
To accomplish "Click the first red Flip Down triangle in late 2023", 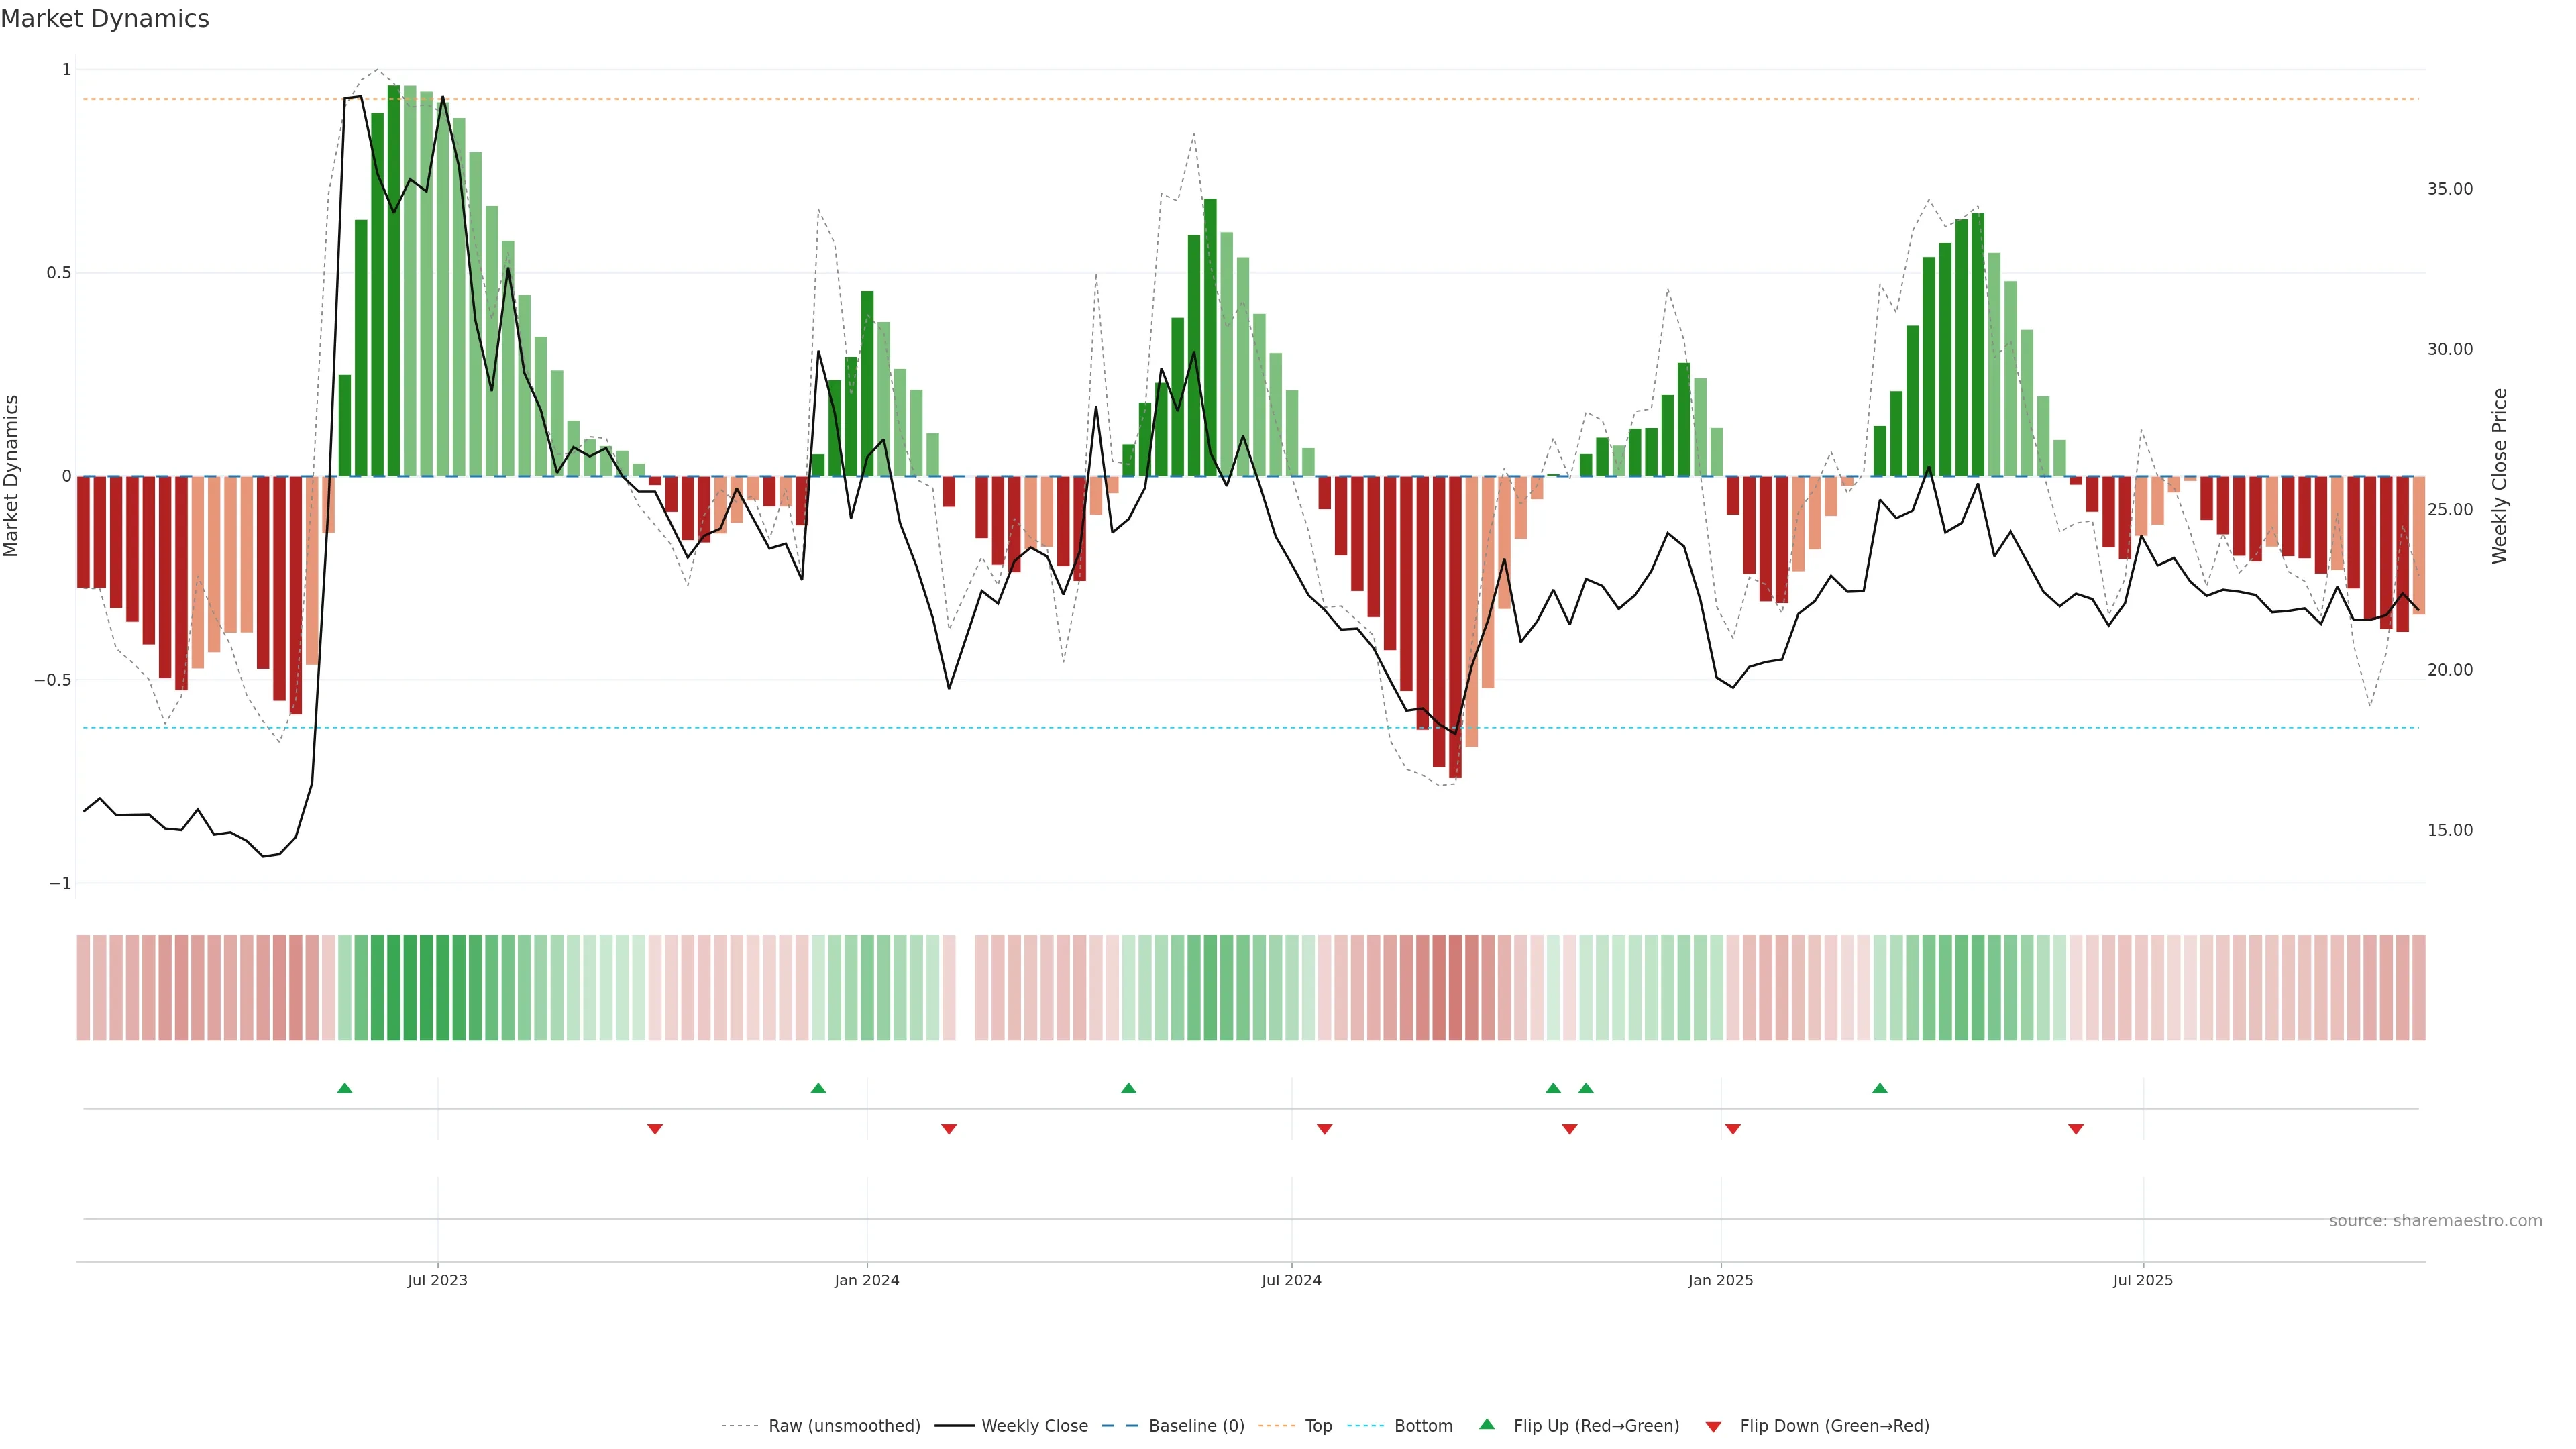I will [x=655, y=1129].
